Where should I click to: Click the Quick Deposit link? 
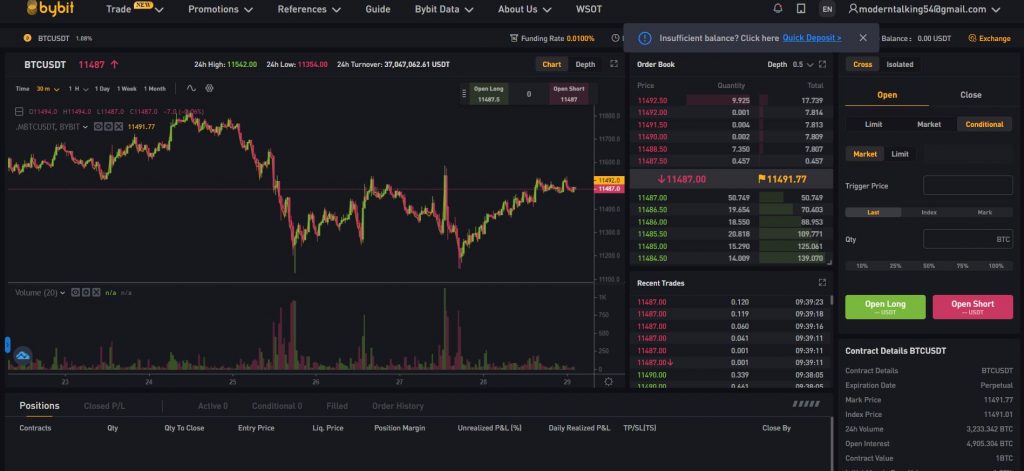pos(811,38)
